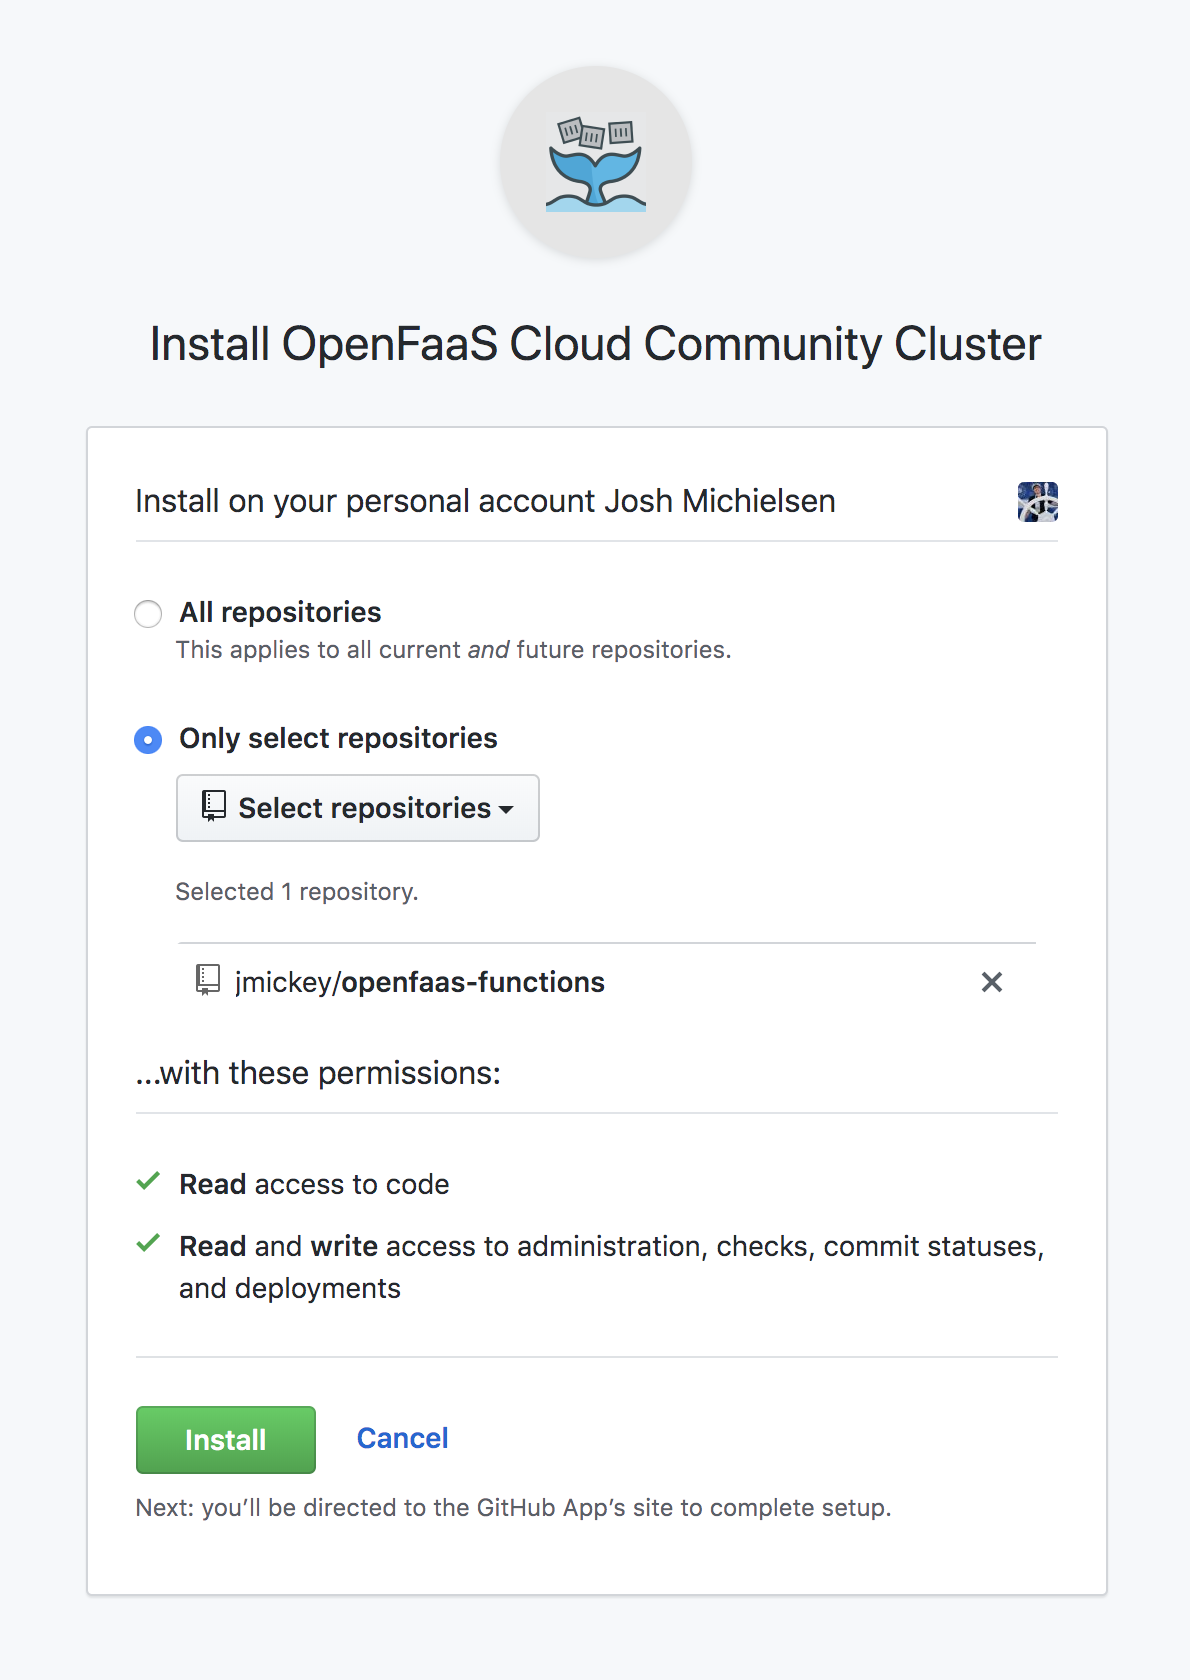Click the Cancel link
Screen dimensions: 1190x1680
(403, 1438)
